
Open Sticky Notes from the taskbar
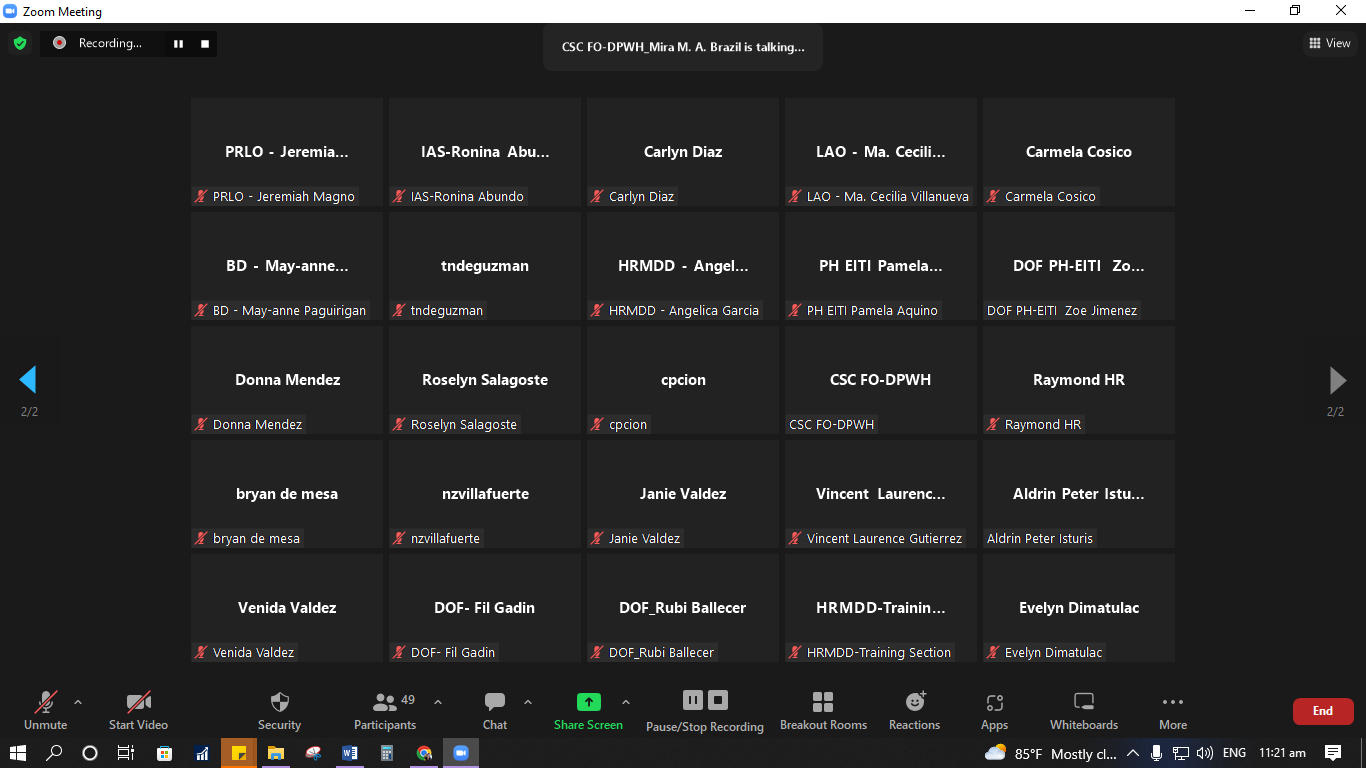coord(239,753)
